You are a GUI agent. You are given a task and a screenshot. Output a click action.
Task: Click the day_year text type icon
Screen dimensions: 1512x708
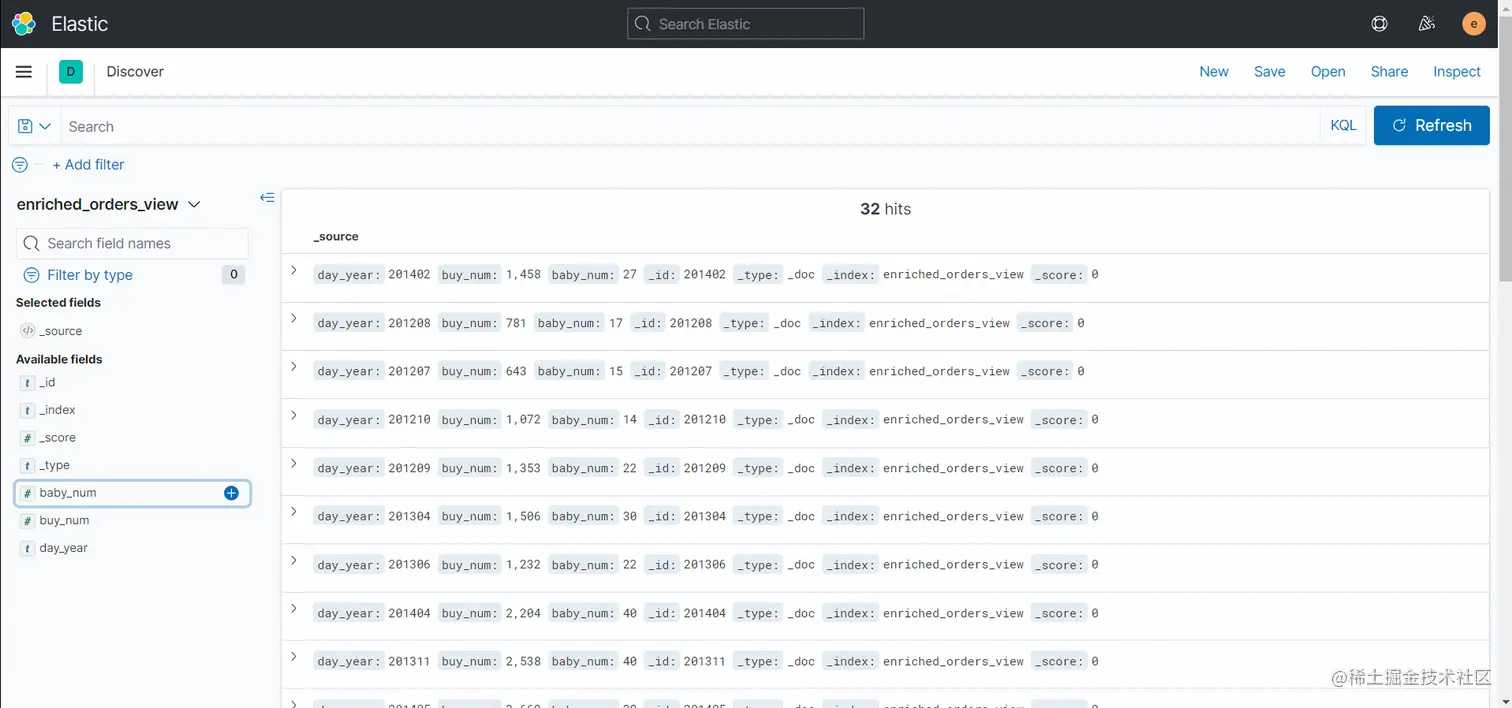click(x=27, y=549)
